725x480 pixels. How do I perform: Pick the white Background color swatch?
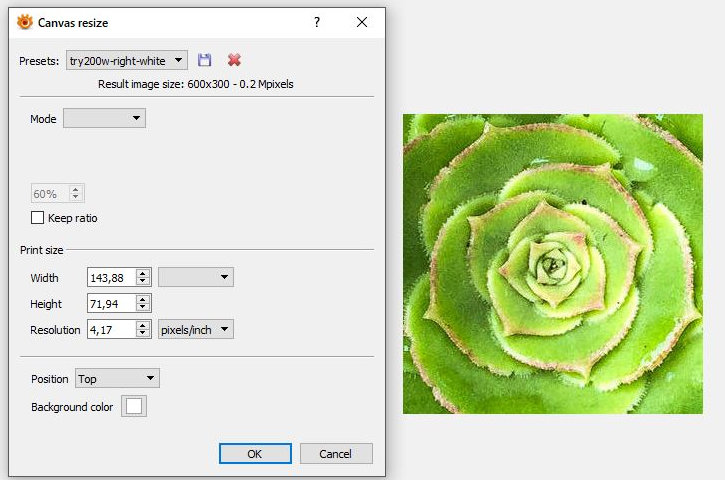(x=134, y=406)
